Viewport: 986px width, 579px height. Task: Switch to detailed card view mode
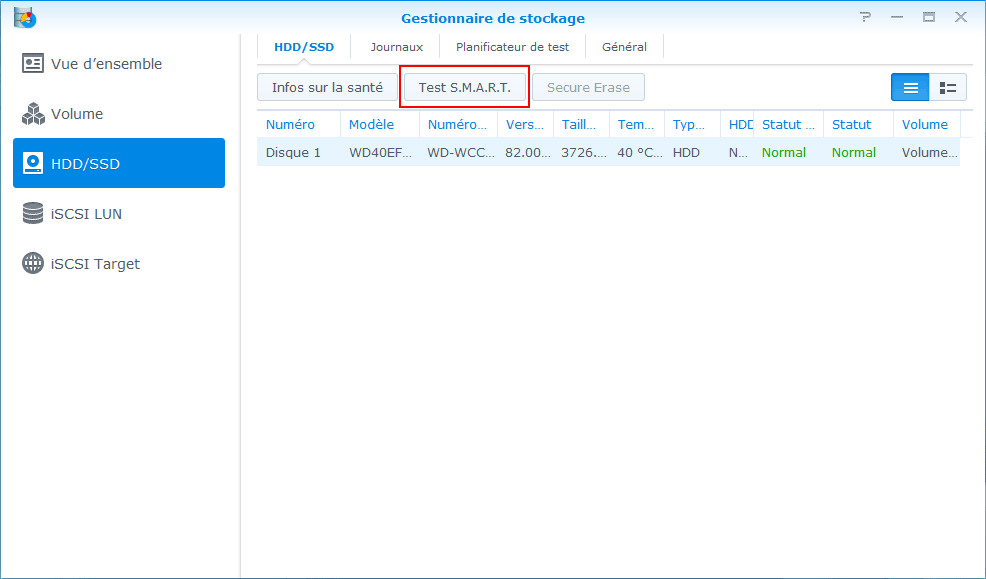tap(948, 88)
